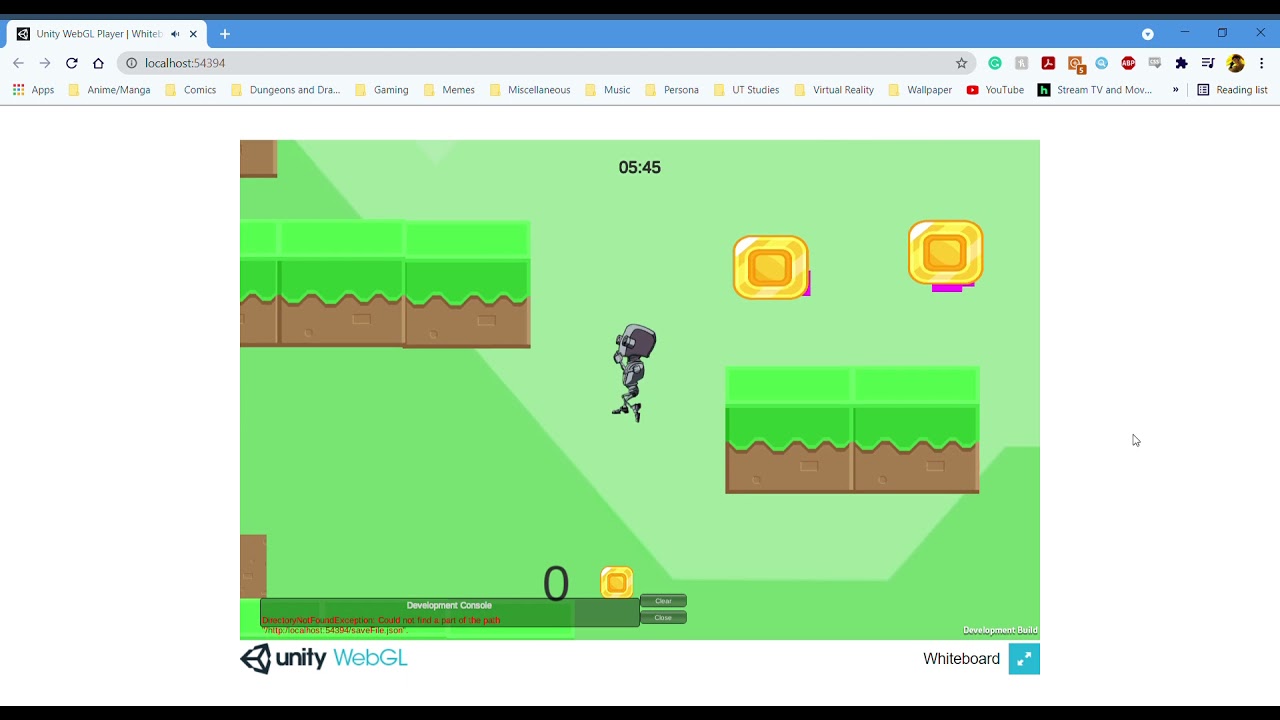Open the Stream TV and Mov... bookmark
1280x720 pixels.
1095,90
